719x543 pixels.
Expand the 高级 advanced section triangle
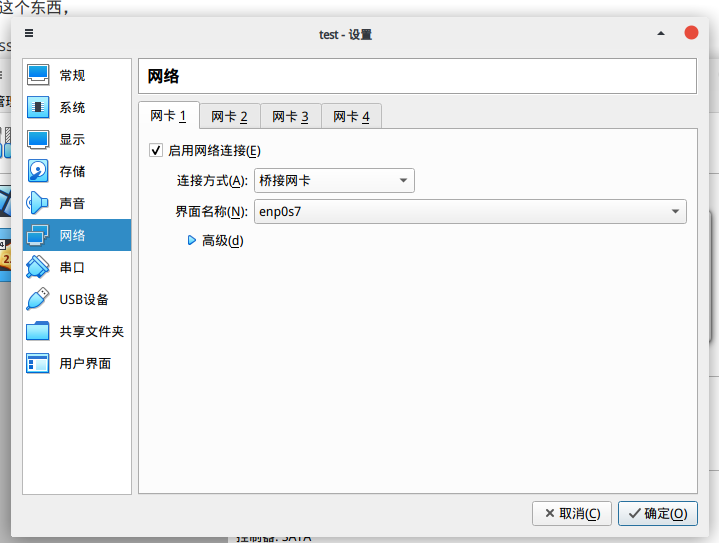(x=192, y=241)
